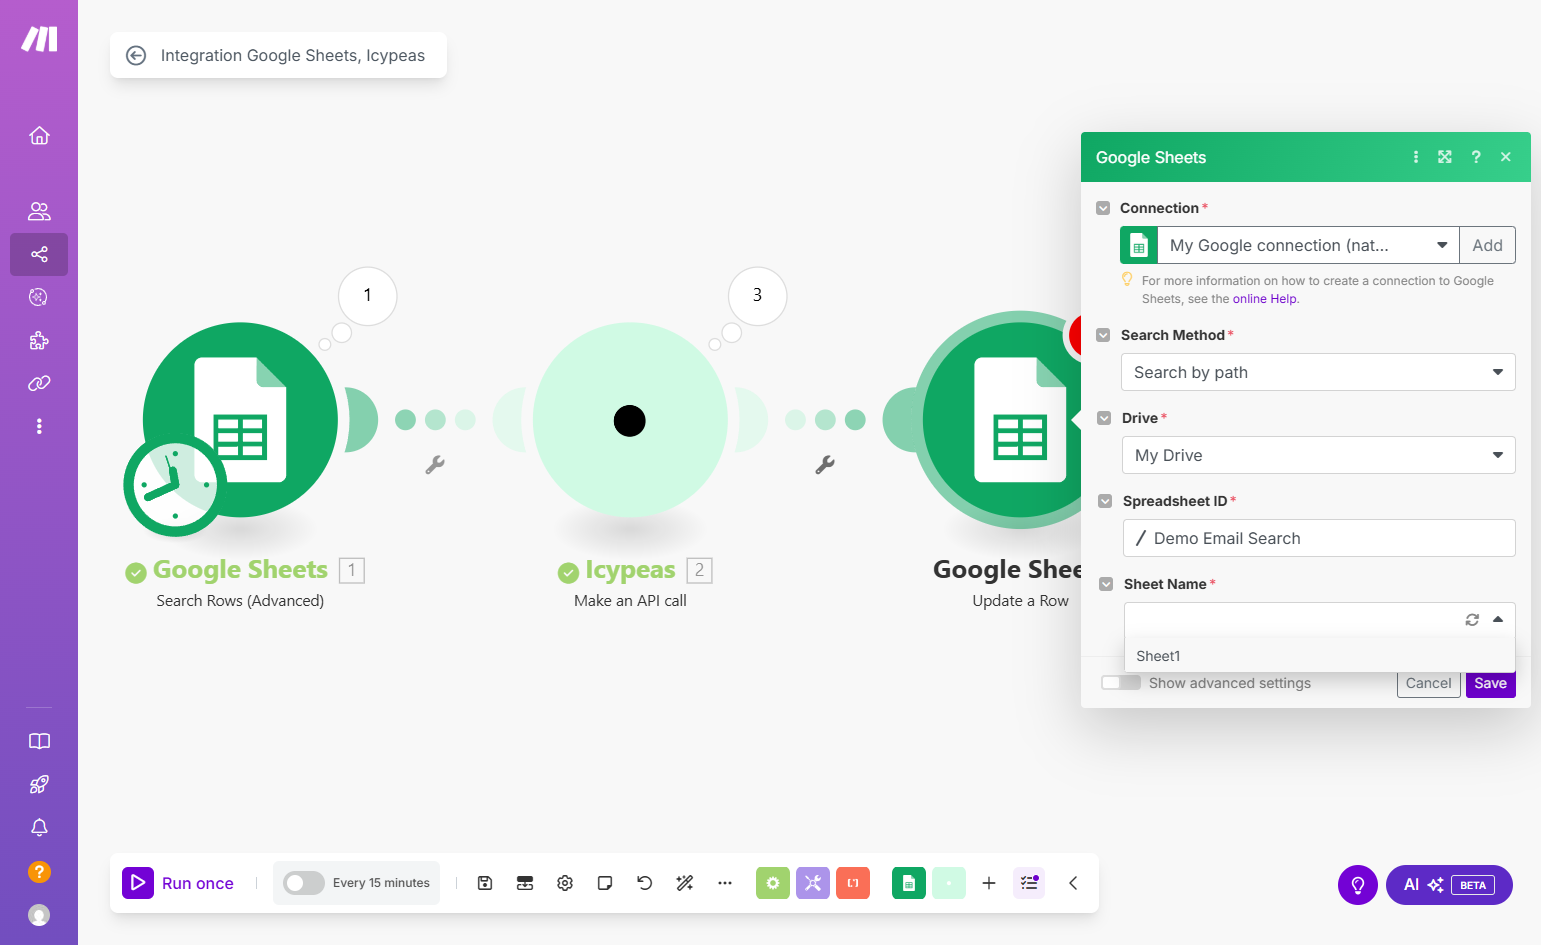Click Run once
This screenshot has height=945, width=1541.
point(178,883)
